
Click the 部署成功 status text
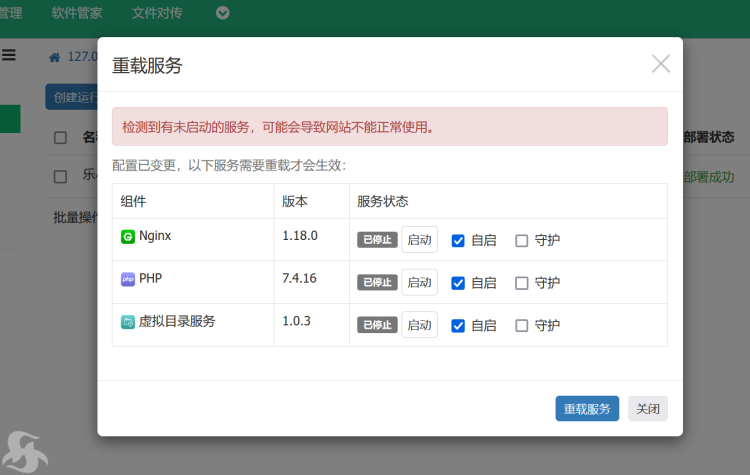click(x=708, y=177)
